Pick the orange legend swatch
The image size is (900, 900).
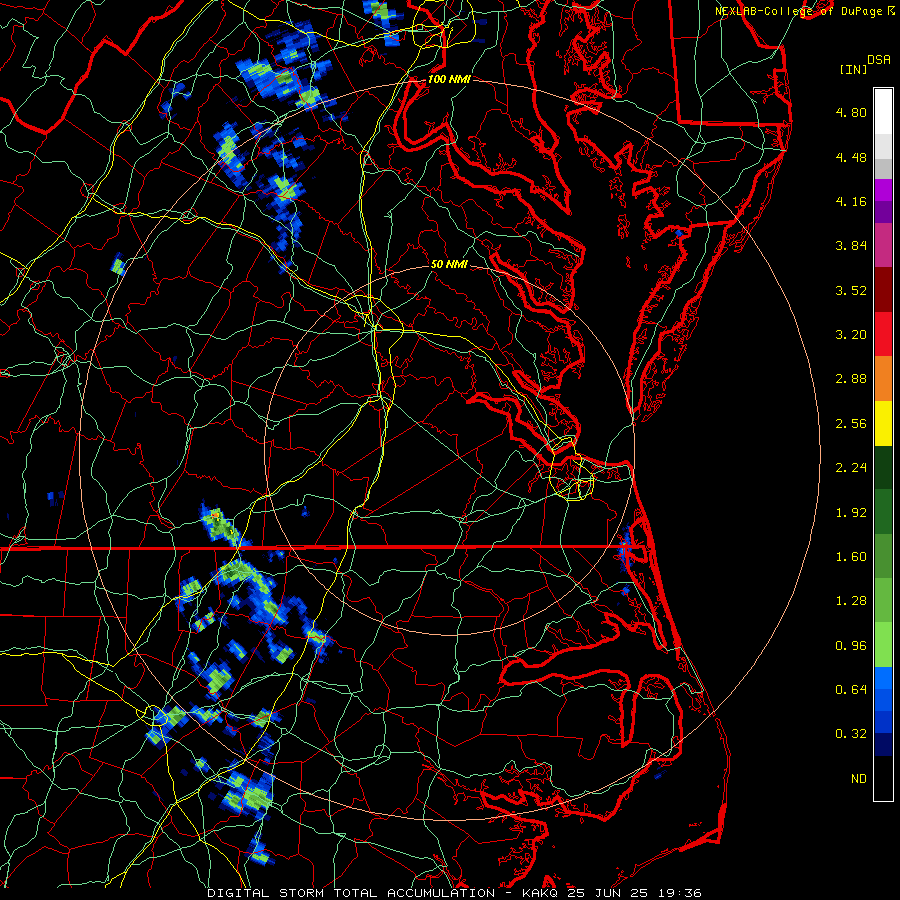[x=883, y=379]
